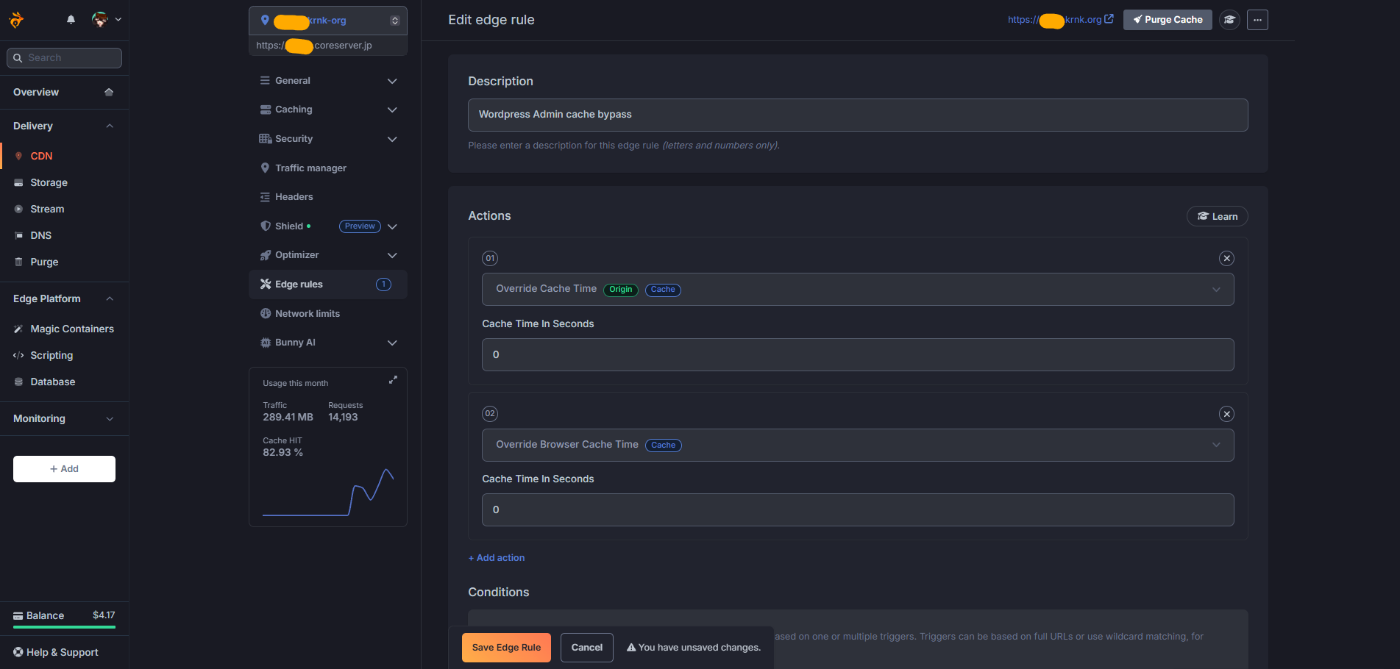Select Edge rules menu item
Image resolution: width=1400 pixels, height=669 pixels.
[x=328, y=284]
